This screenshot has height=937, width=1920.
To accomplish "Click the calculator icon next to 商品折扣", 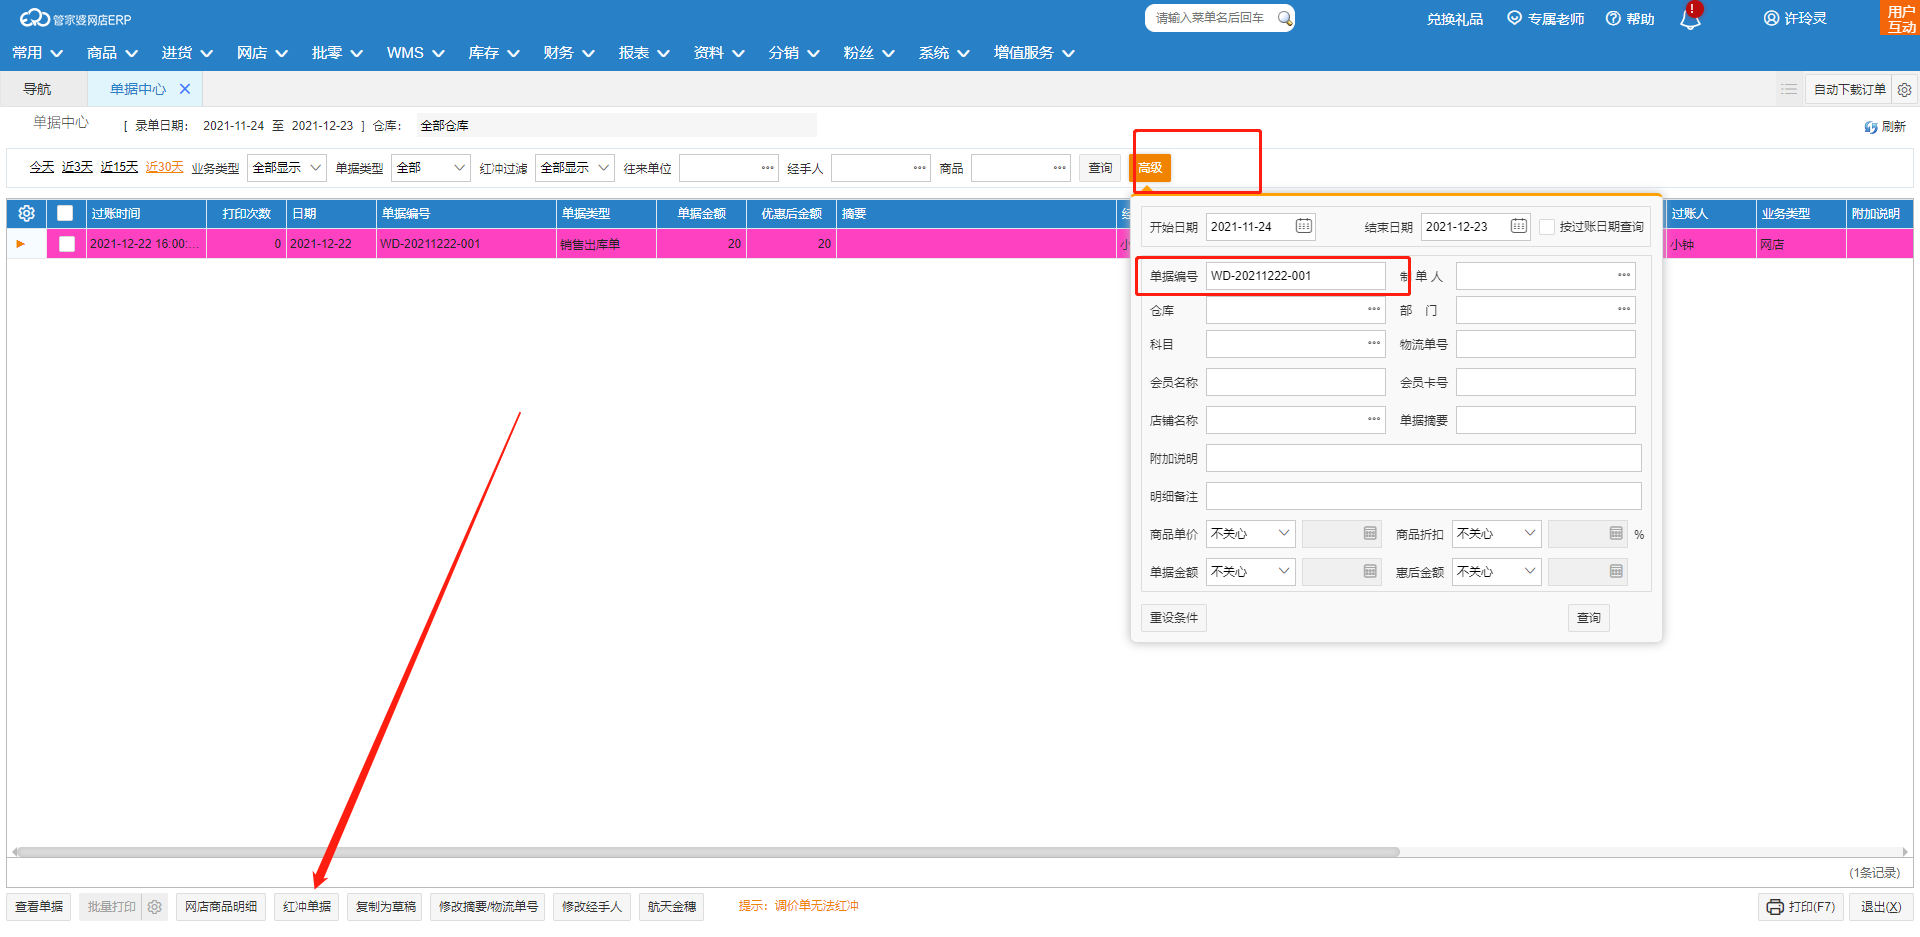I will tap(1616, 533).
